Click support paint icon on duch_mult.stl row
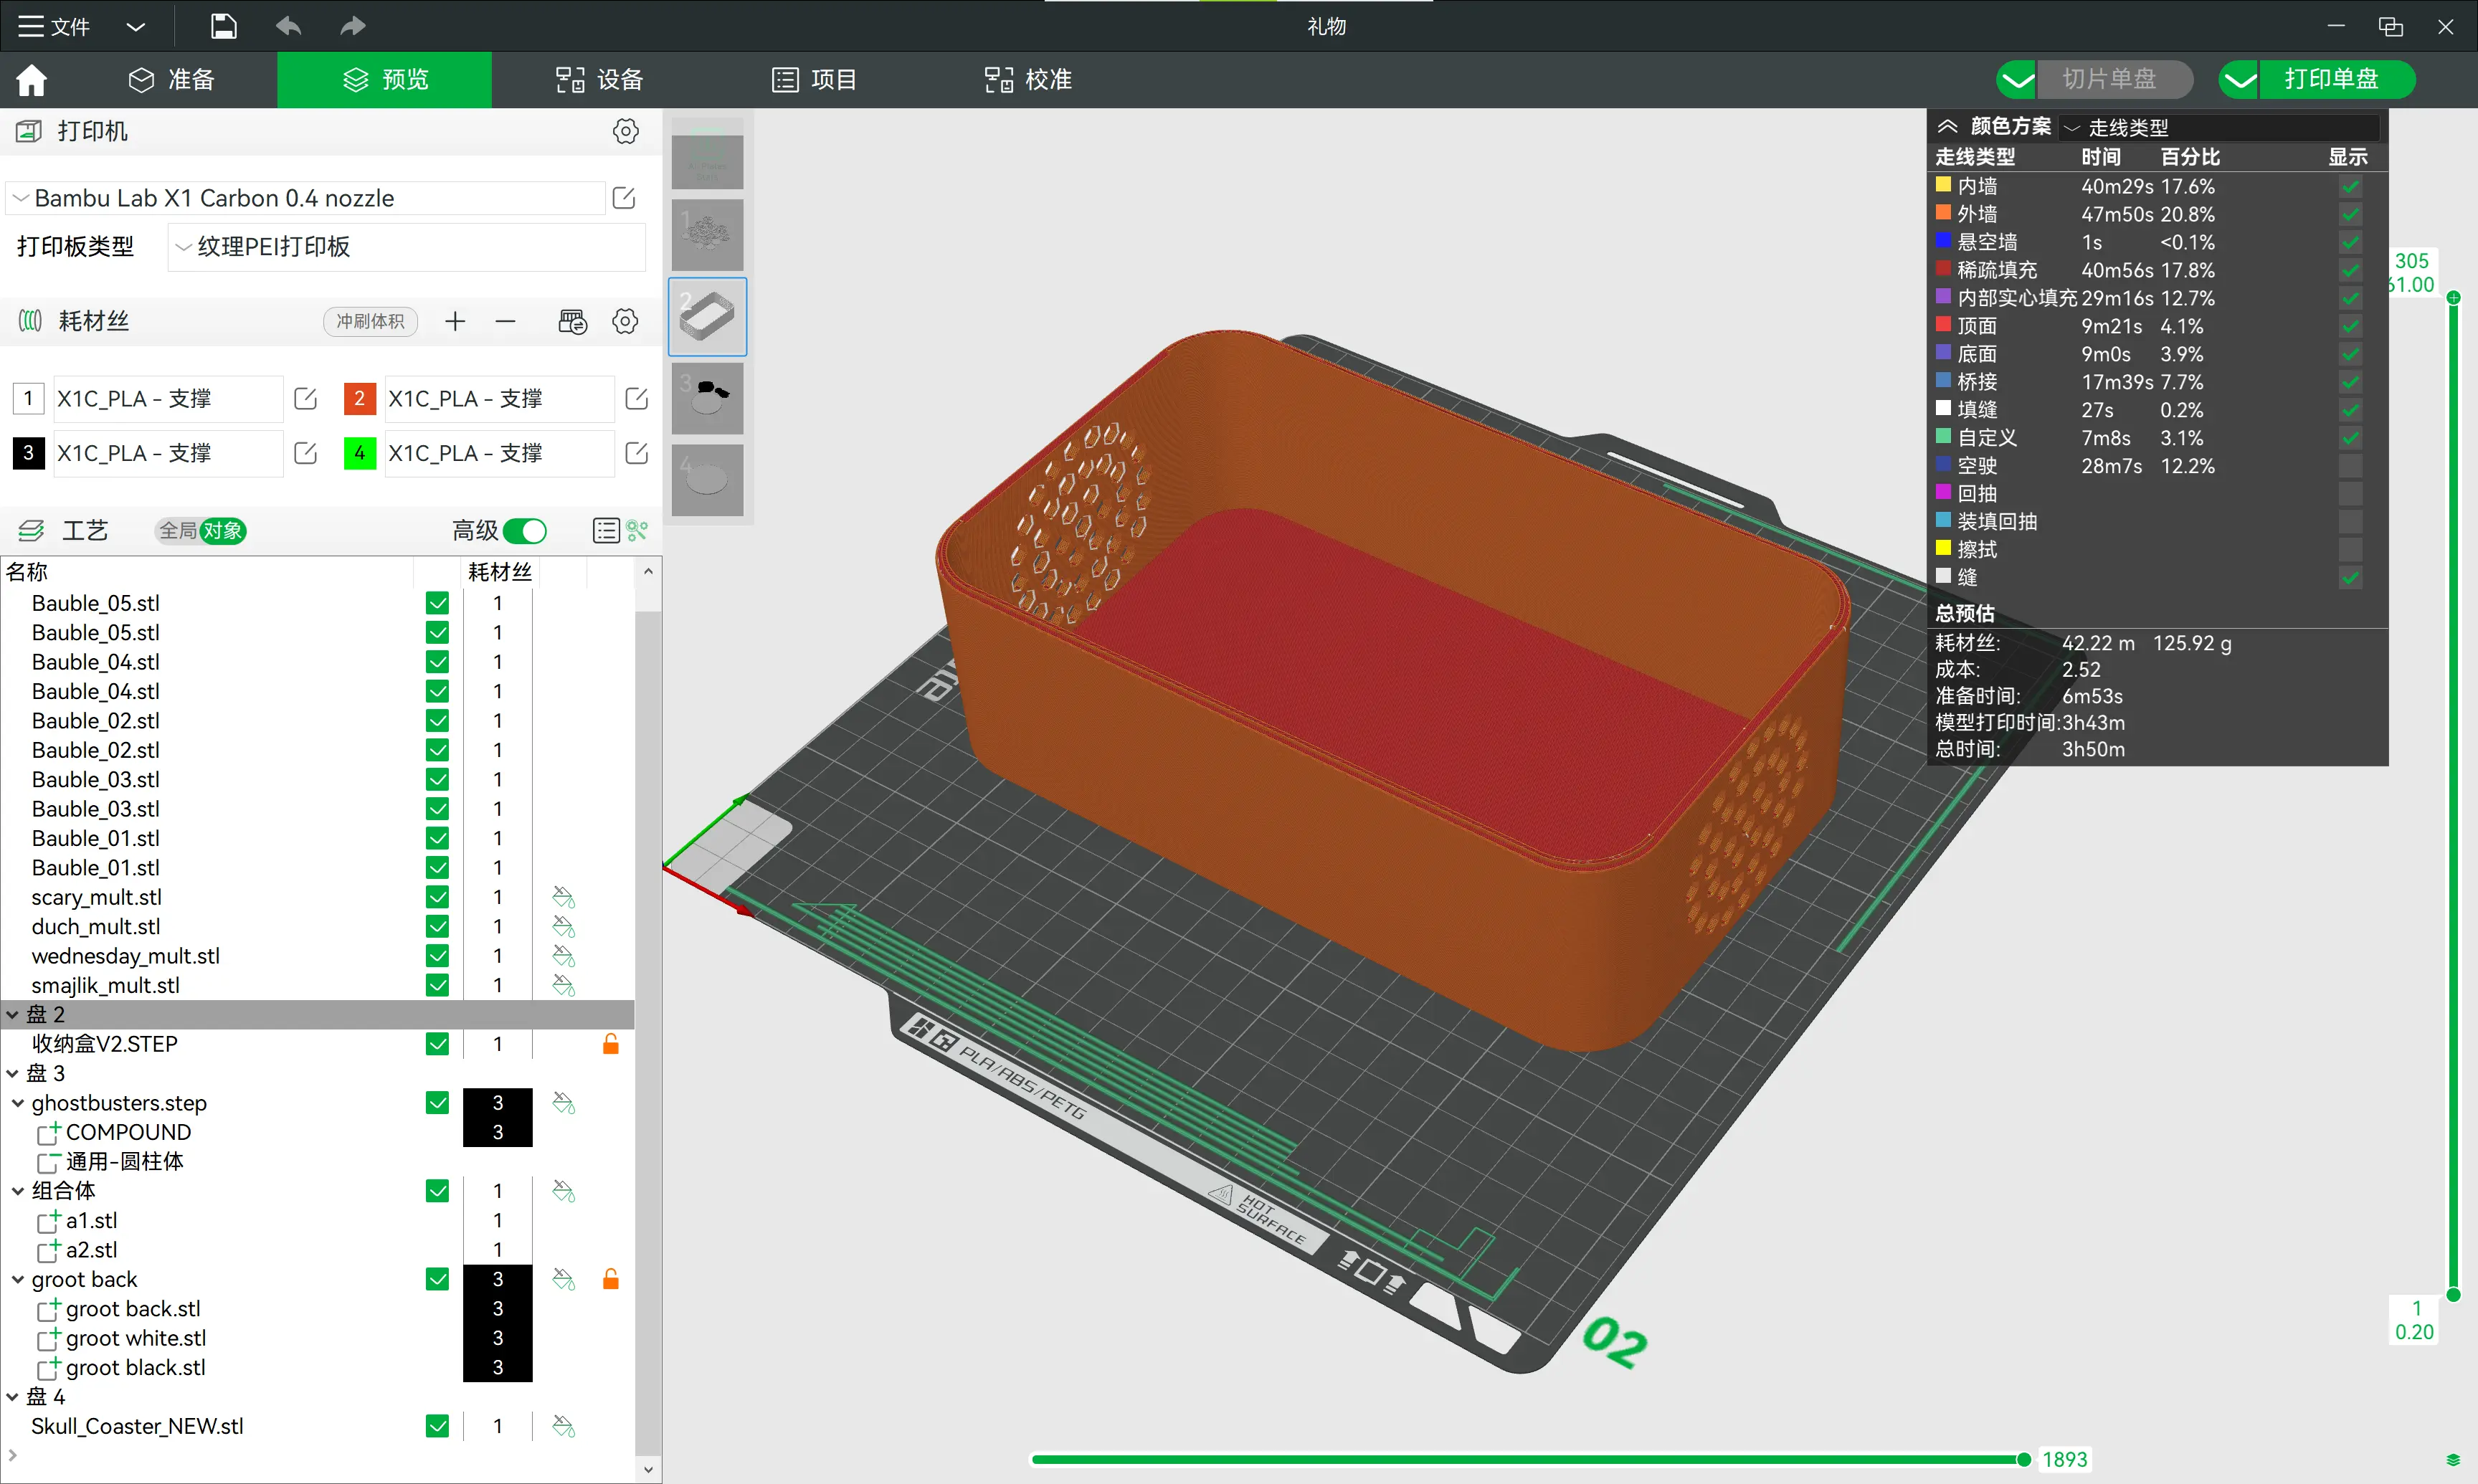Image resolution: width=2478 pixels, height=1484 pixels. pyautogui.click(x=563, y=927)
